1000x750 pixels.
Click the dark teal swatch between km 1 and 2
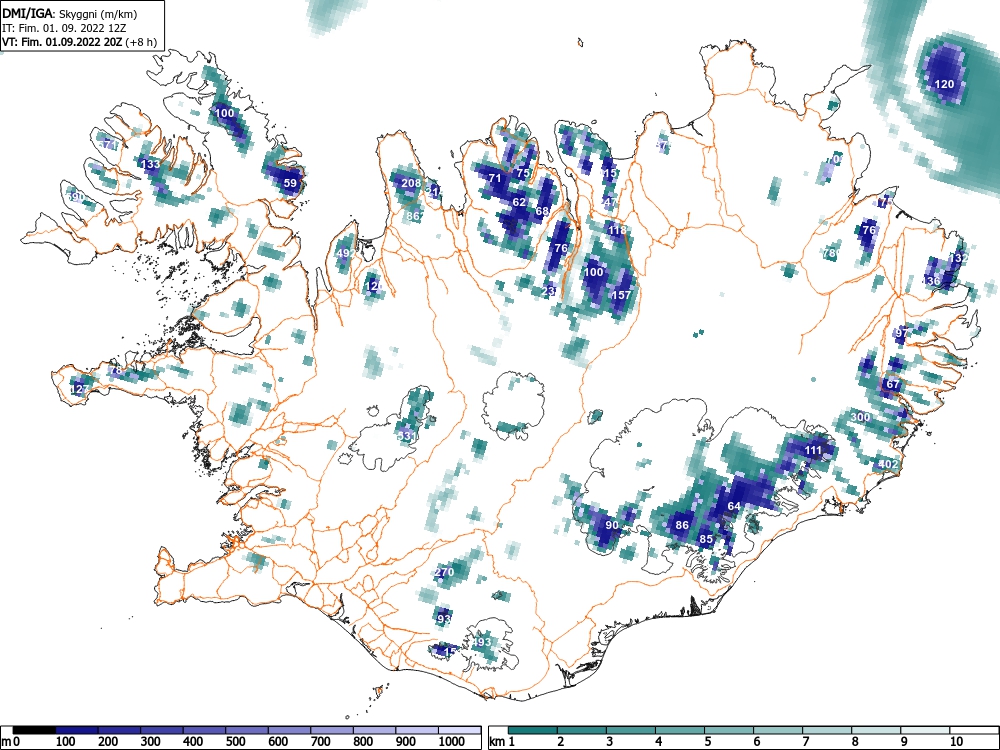point(533,730)
